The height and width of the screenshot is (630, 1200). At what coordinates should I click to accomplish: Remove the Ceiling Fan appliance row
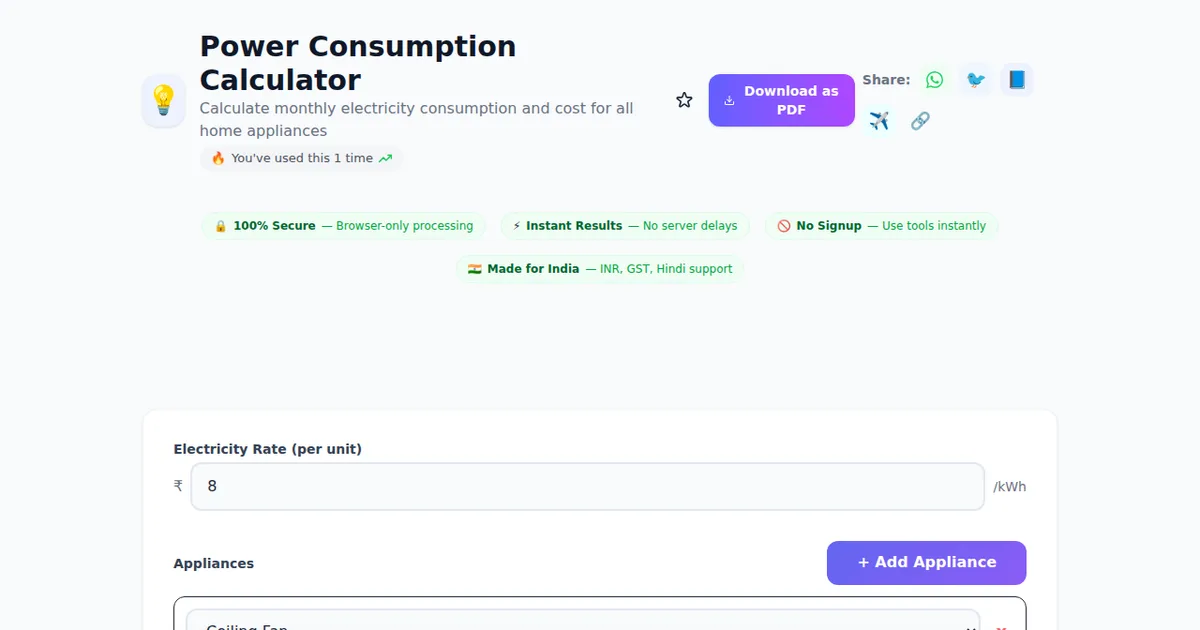(1001, 625)
